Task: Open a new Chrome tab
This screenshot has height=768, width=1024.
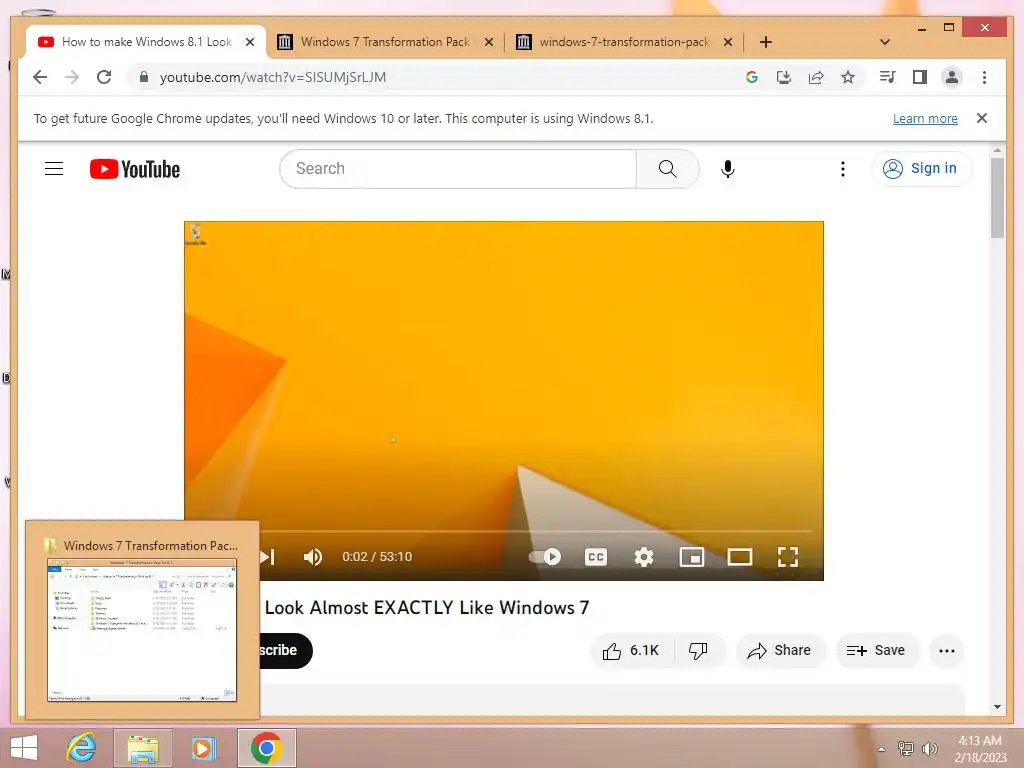Action: tap(766, 42)
